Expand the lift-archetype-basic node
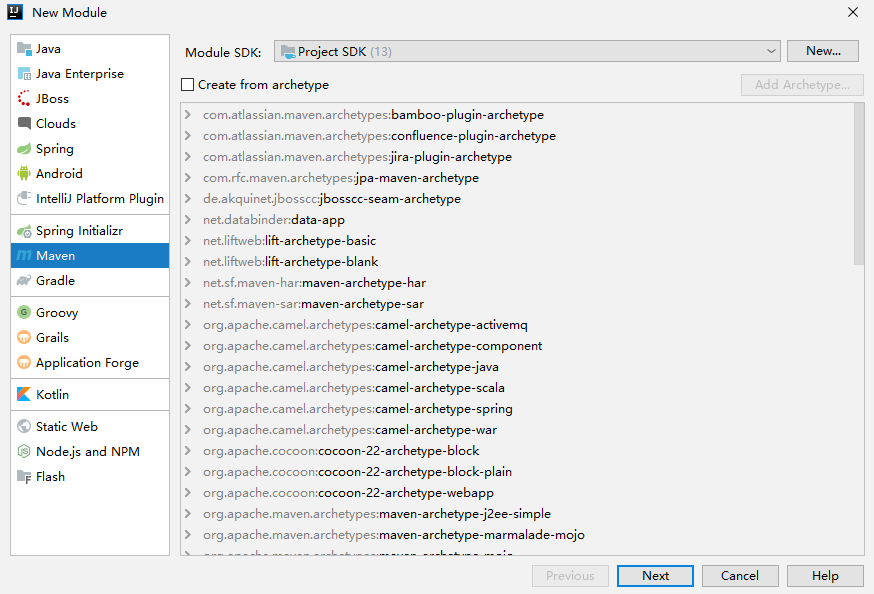This screenshot has height=594, width=874. [188, 241]
